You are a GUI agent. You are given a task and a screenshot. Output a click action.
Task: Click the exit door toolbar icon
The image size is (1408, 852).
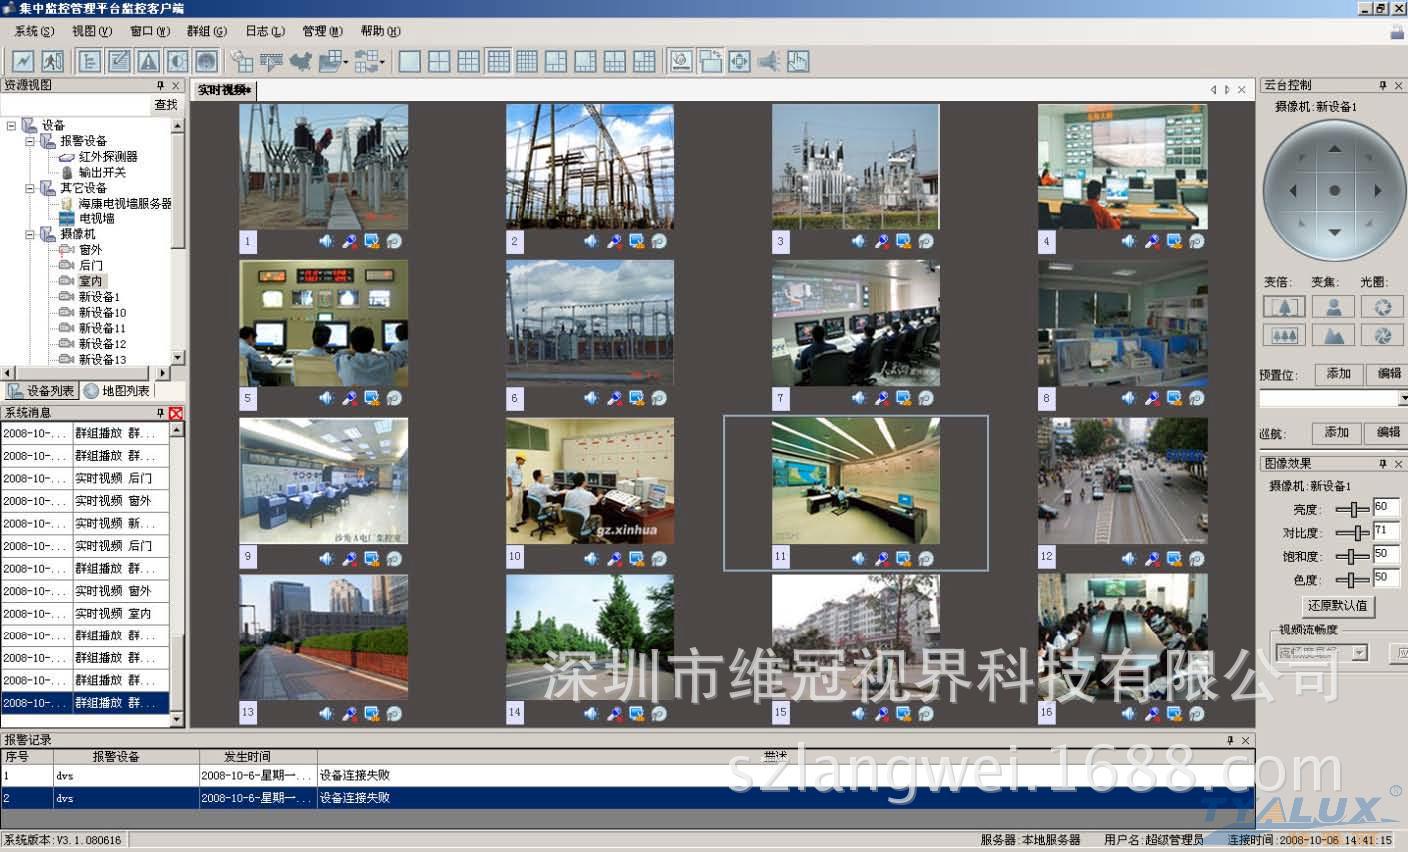(52, 61)
